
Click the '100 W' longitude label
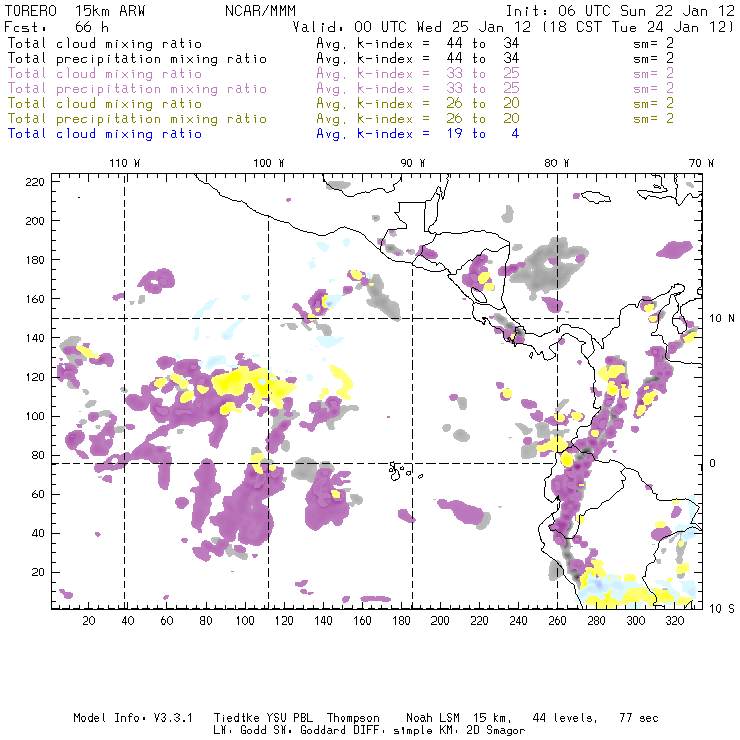(269, 163)
